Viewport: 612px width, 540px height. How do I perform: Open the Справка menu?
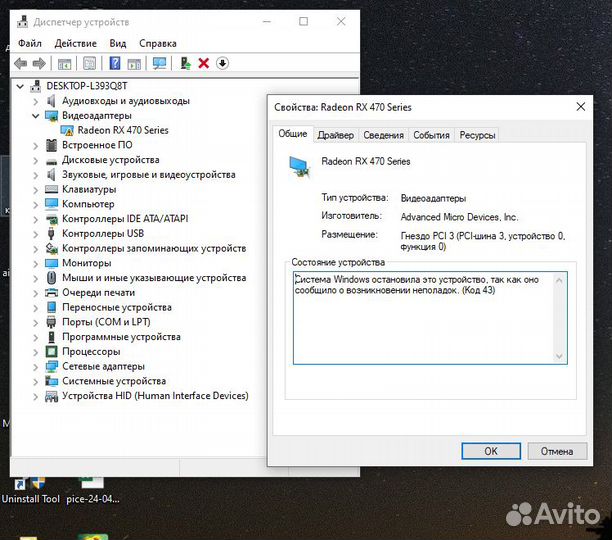tap(158, 43)
